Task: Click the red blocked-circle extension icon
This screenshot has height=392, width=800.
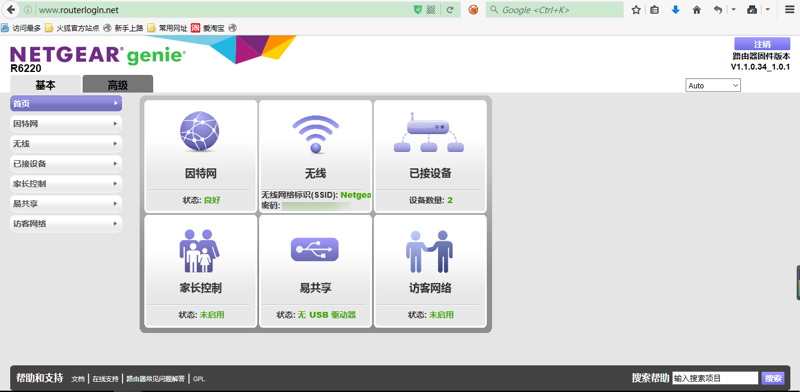Action: 473,10
